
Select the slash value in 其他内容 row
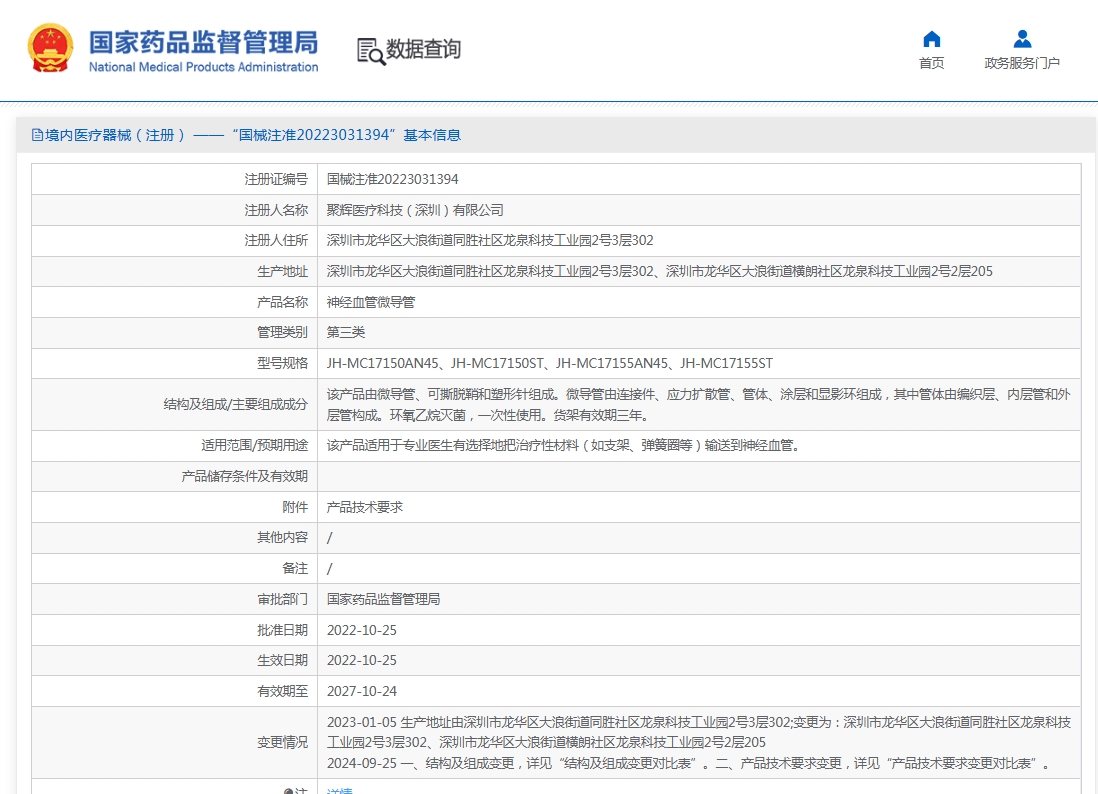pos(330,538)
